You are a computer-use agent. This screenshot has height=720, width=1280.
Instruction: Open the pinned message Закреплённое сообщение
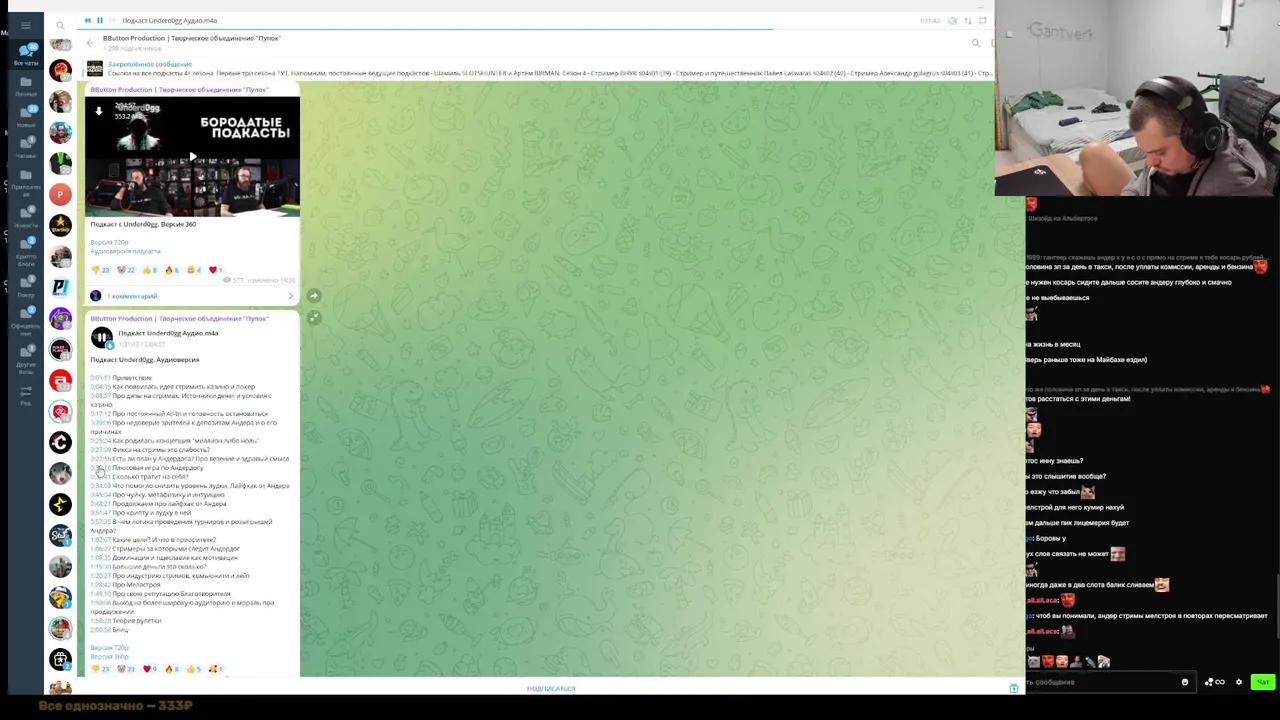coord(540,68)
